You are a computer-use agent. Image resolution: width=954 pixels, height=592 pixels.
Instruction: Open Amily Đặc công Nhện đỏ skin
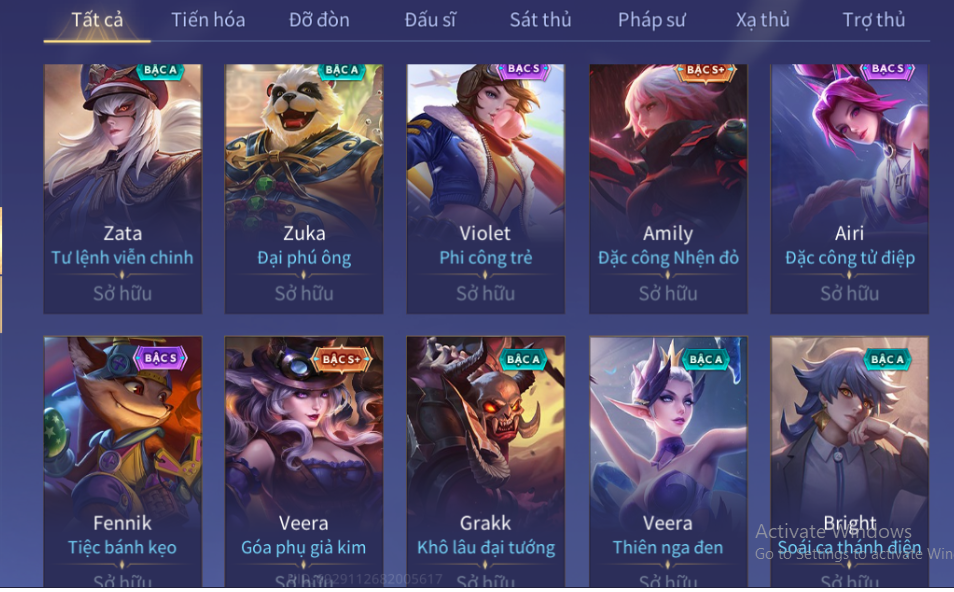(668, 189)
